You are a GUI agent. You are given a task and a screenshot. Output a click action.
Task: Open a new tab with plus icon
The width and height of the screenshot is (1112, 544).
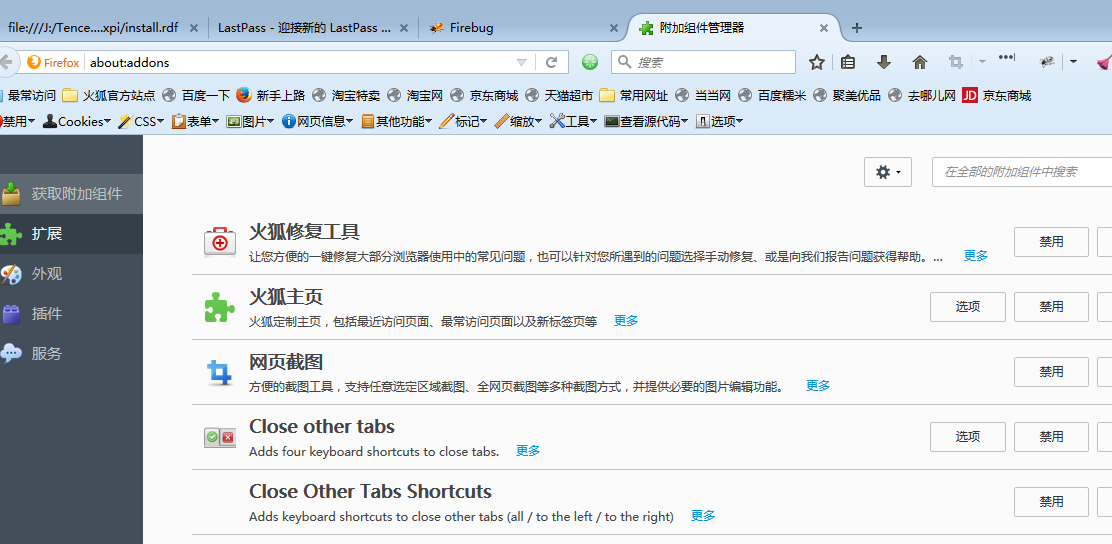(857, 28)
